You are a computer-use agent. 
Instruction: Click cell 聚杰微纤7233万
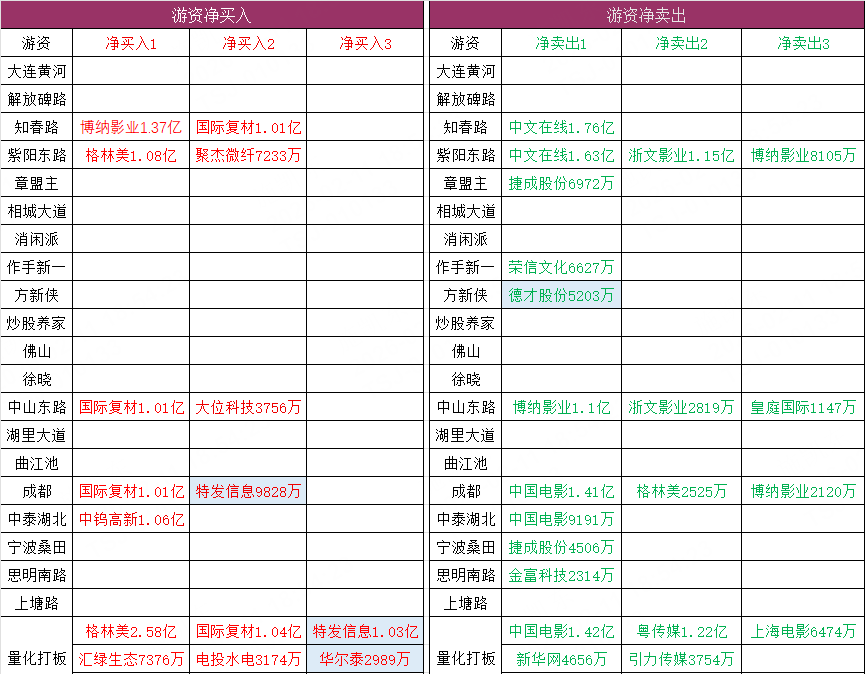(248, 155)
